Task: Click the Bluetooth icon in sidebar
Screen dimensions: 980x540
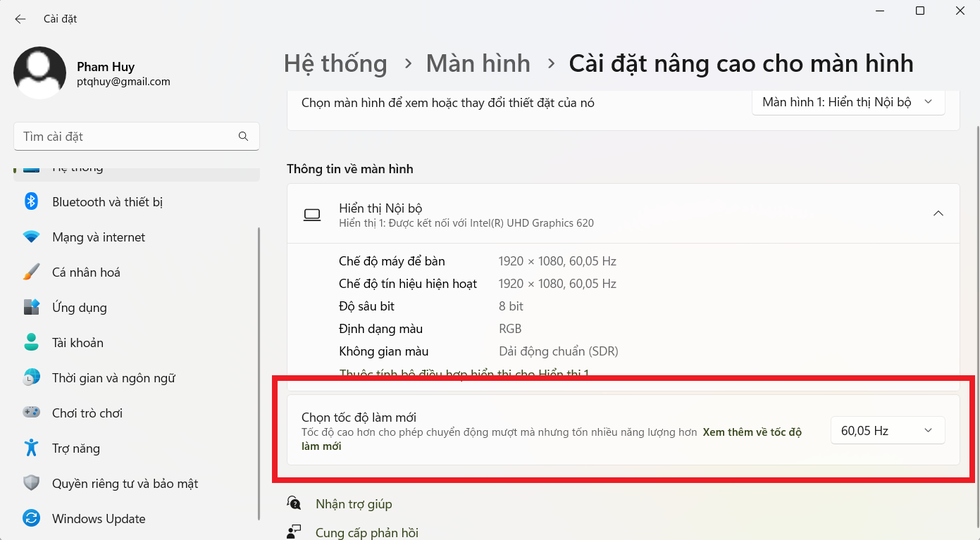Action: 31,201
